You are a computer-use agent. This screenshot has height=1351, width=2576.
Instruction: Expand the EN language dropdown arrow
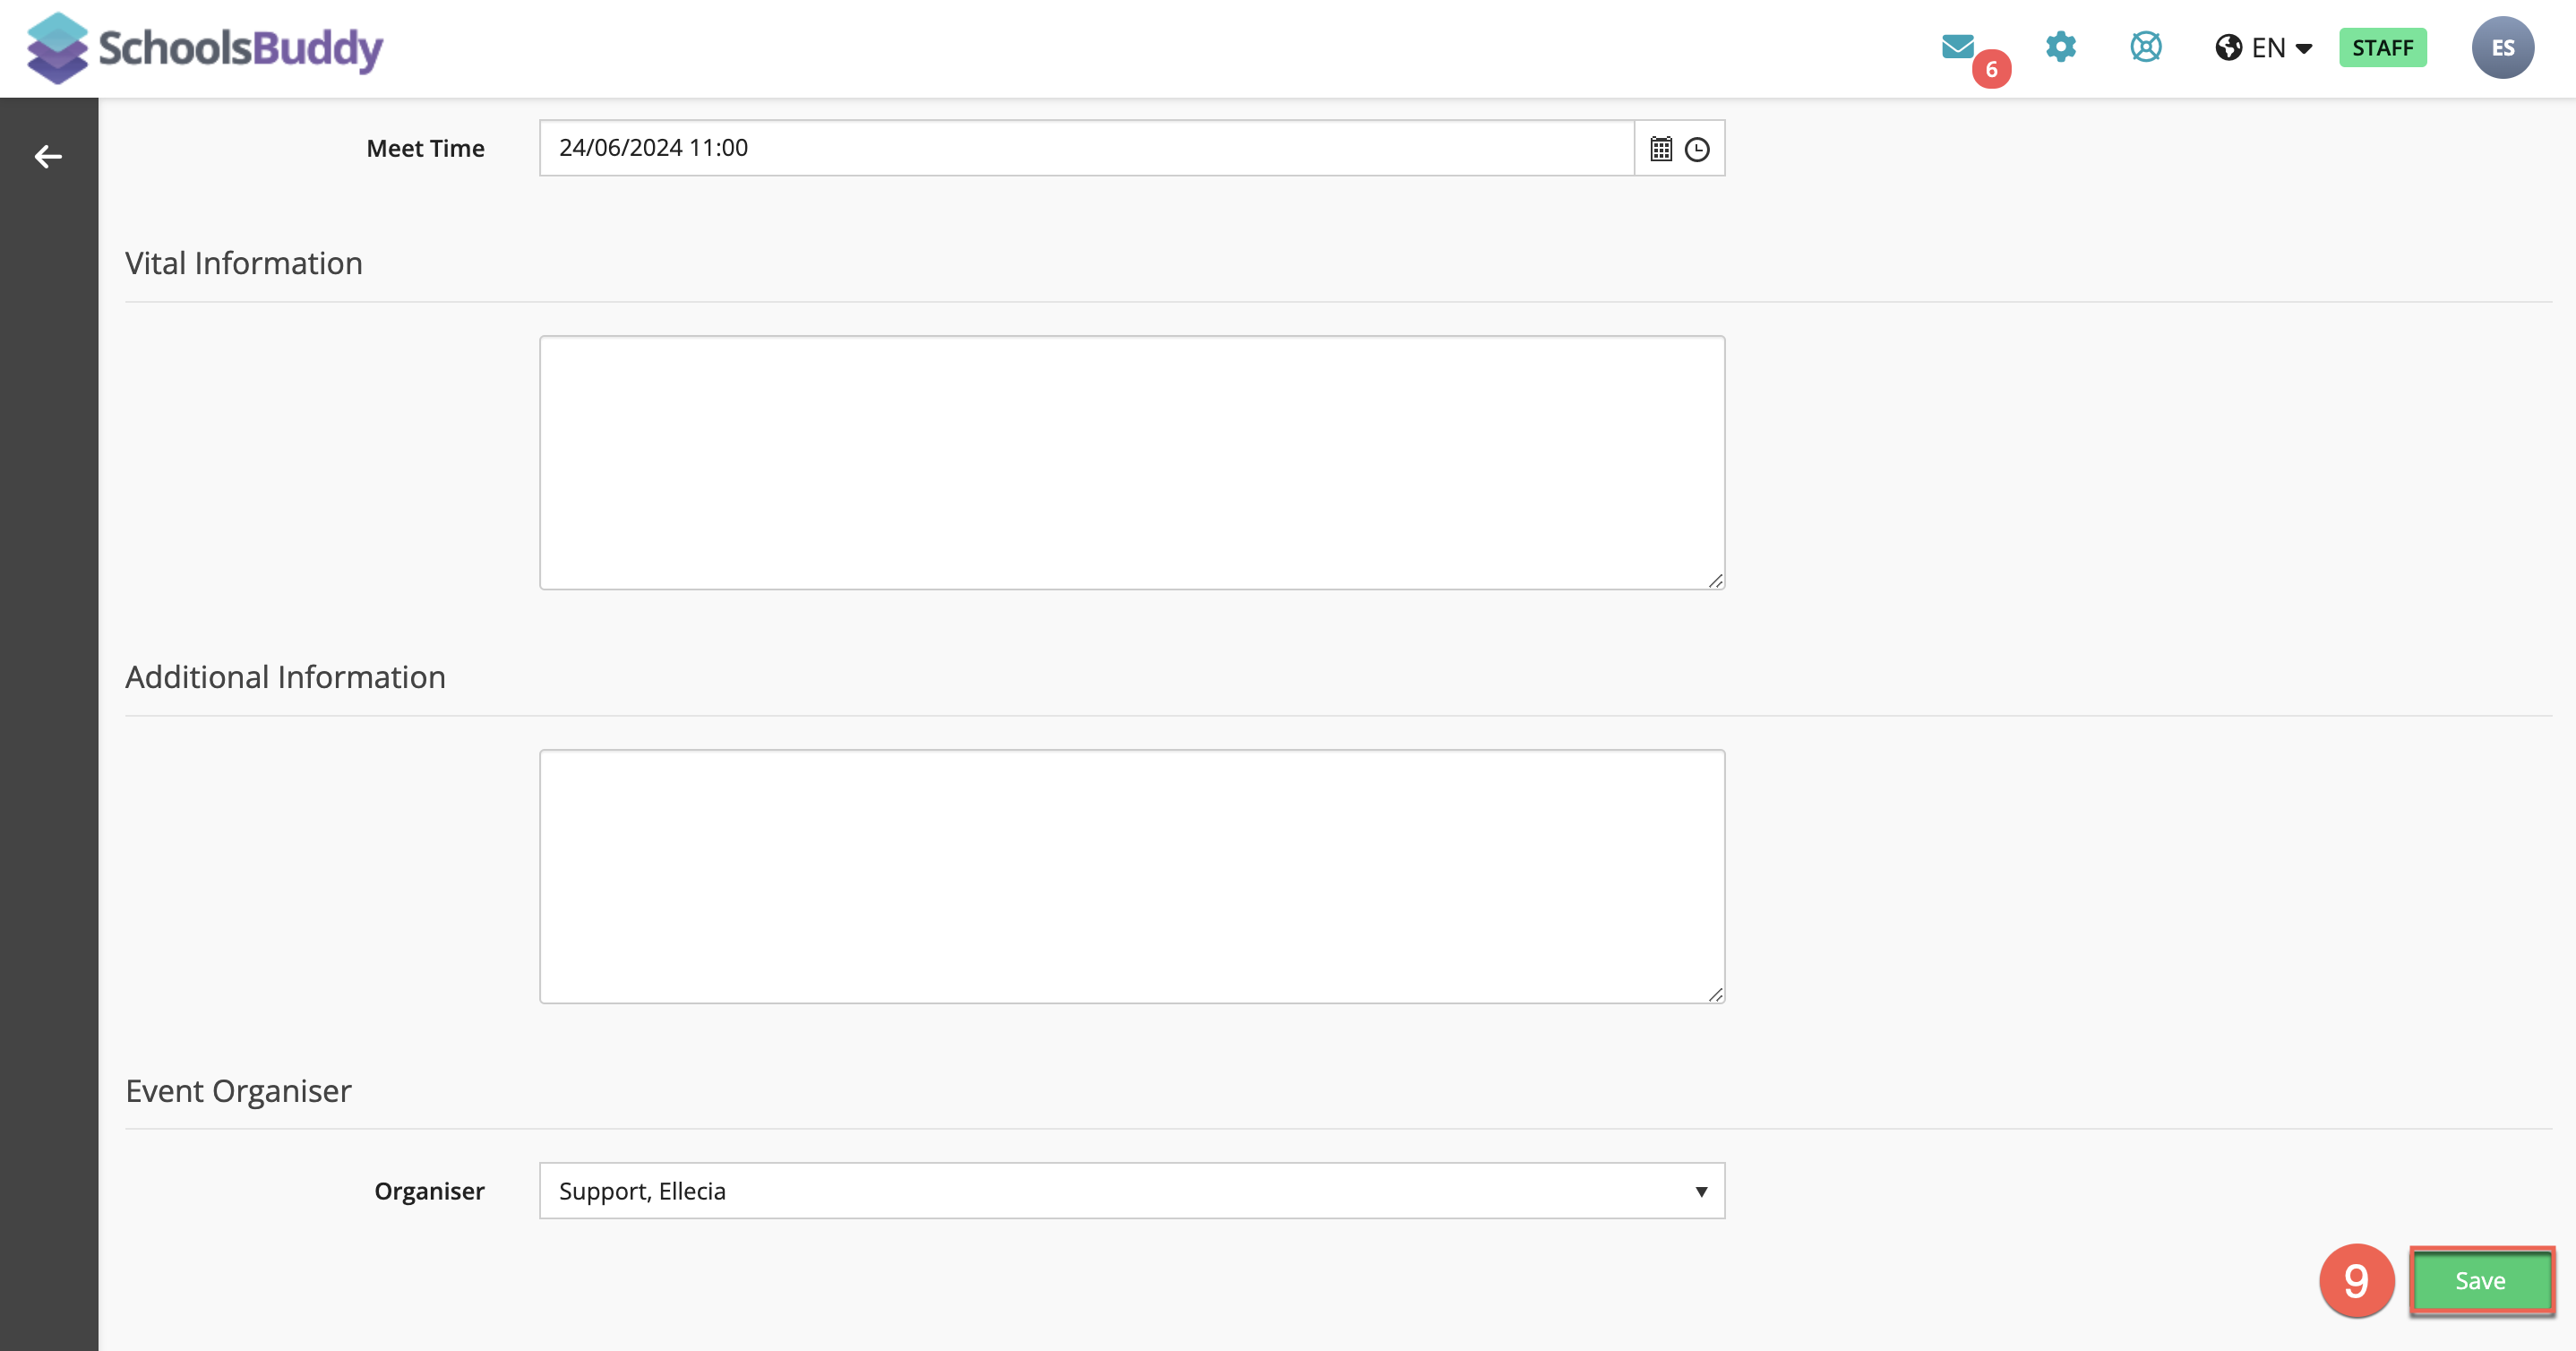[2304, 49]
